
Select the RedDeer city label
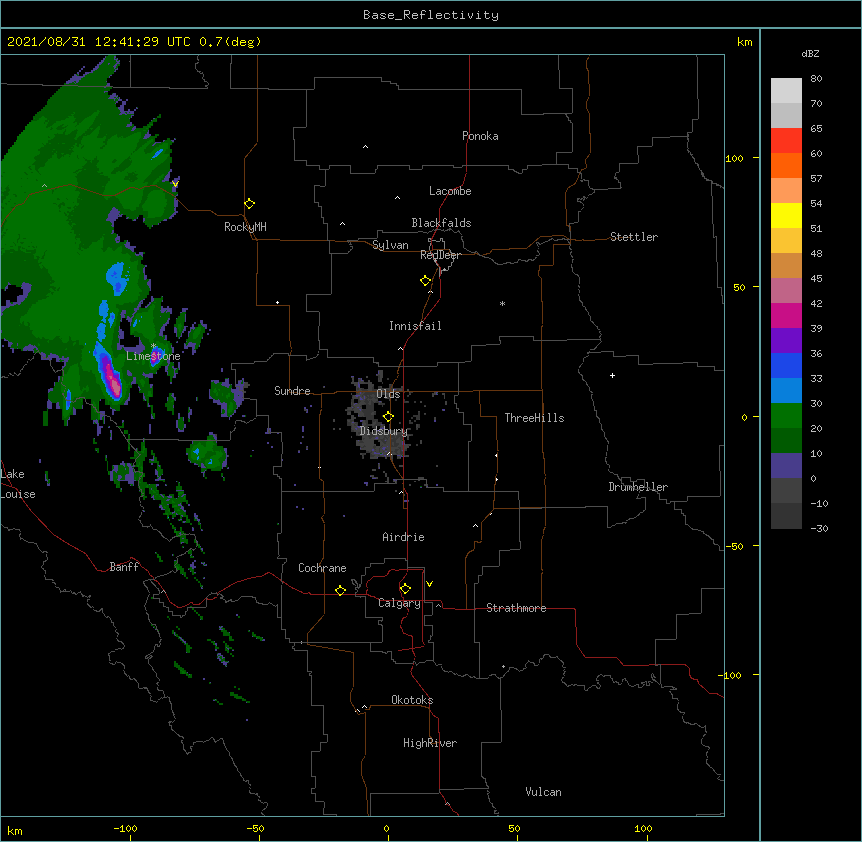click(440, 255)
